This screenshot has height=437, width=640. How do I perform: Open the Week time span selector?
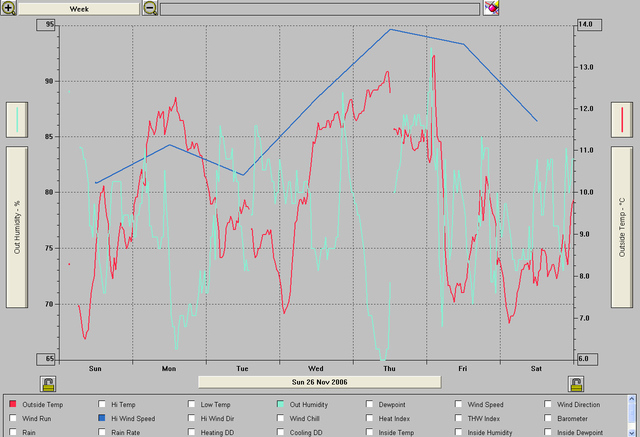point(78,8)
